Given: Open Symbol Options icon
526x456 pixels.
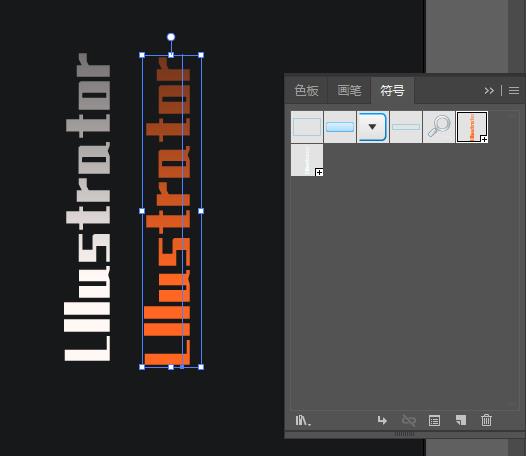Looking at the screenshot, I should click(434, 420).
